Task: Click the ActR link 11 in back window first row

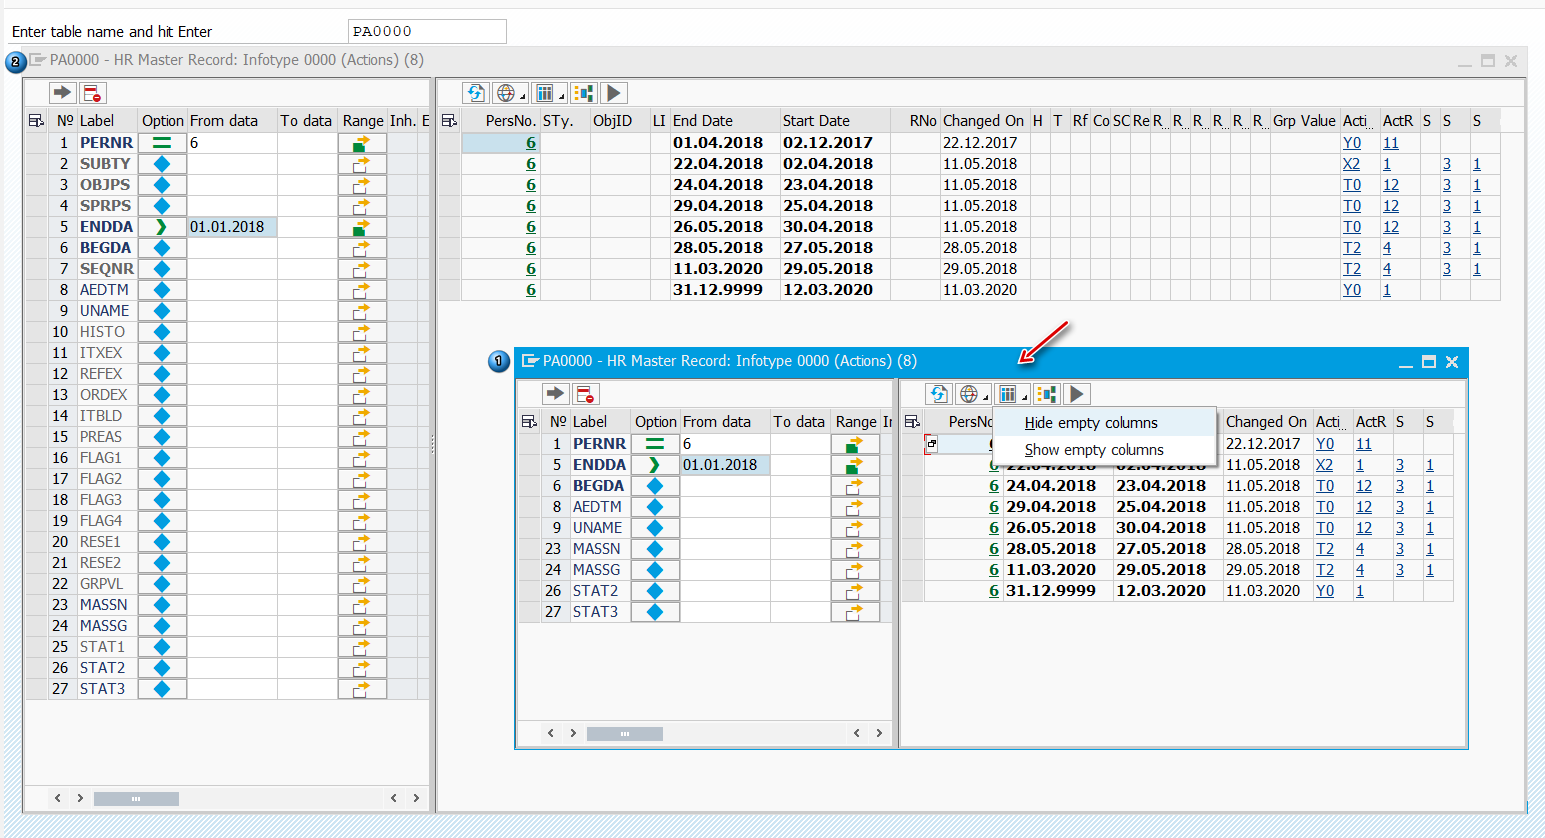Action: 1391,143
